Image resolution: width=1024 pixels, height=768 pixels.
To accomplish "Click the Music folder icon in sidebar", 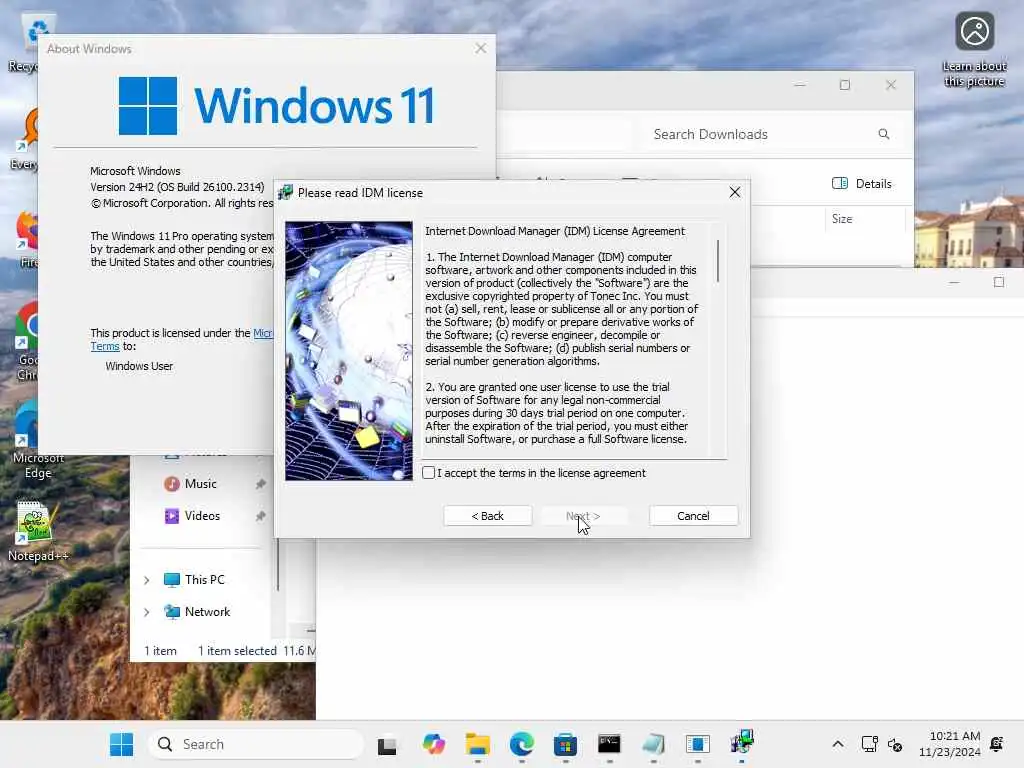I will pyautogui.click(x=172, y=484).
